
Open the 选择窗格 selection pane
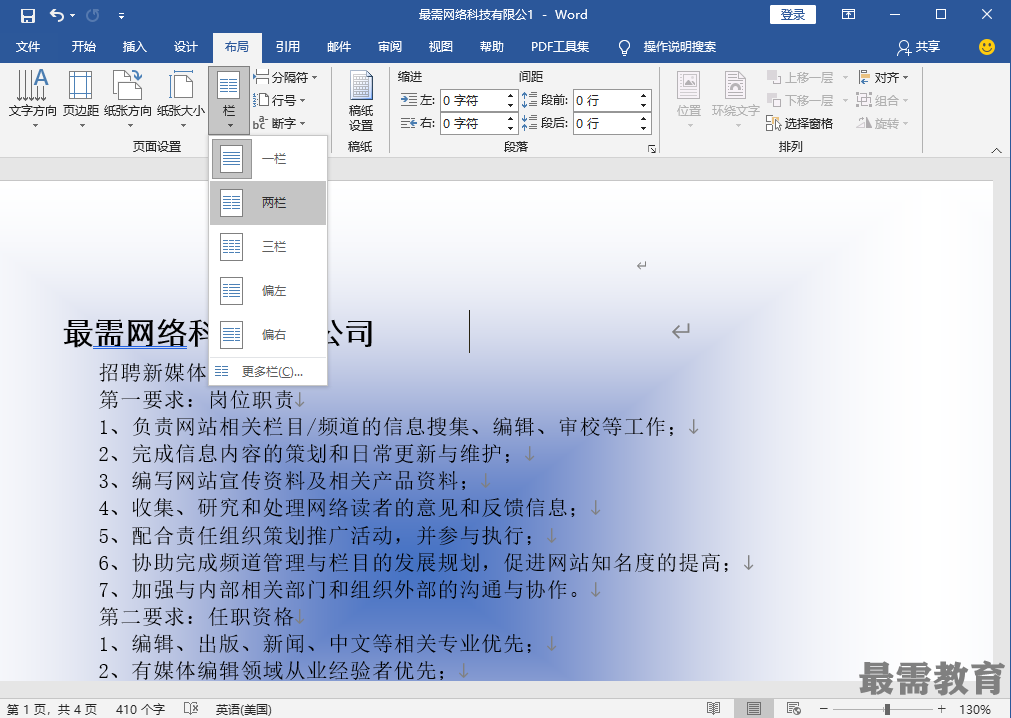coord(800,123)
